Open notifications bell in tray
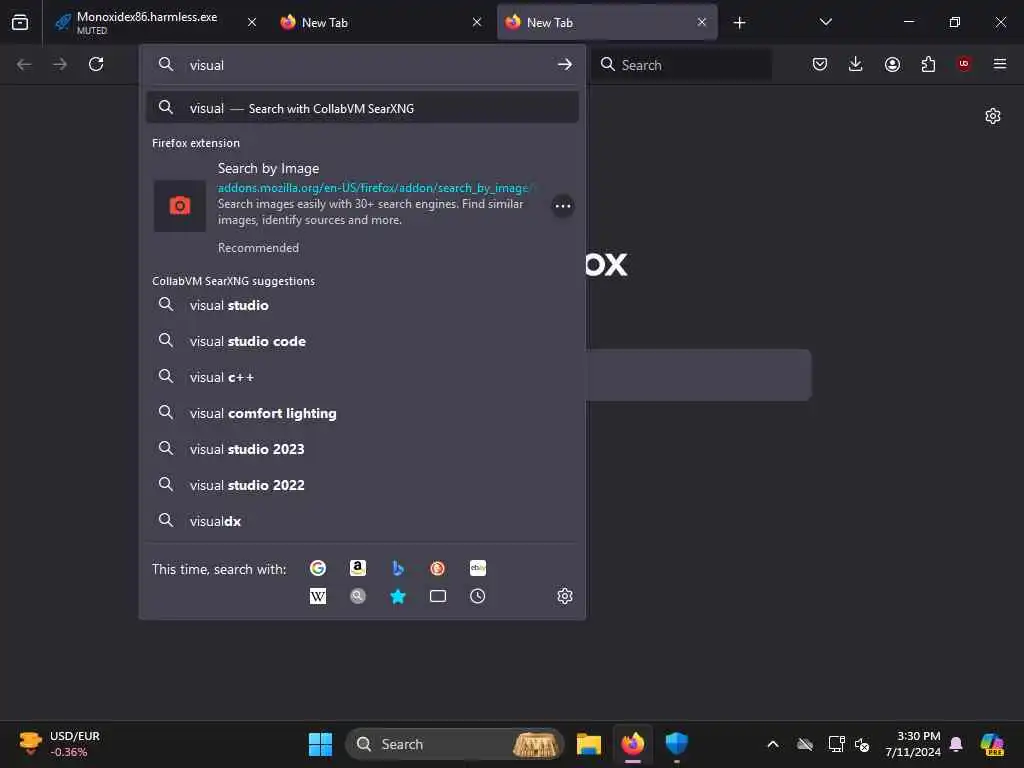Image resolution: width=1024 pixels, height=768 pixels. pos(956,744)
